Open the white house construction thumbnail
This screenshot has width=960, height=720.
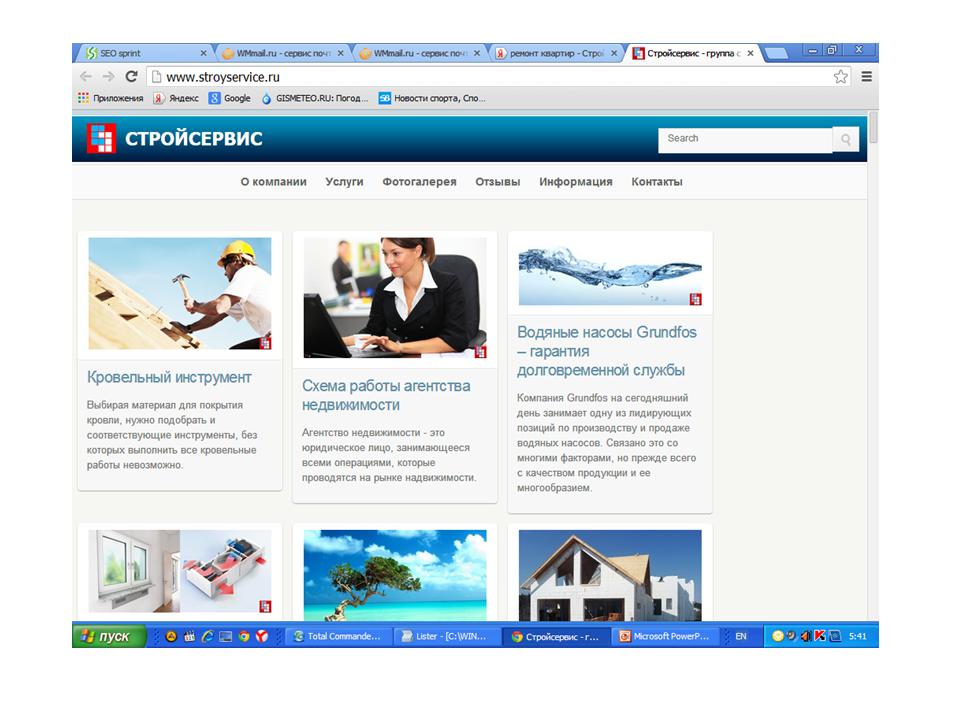tap(610, 576)
